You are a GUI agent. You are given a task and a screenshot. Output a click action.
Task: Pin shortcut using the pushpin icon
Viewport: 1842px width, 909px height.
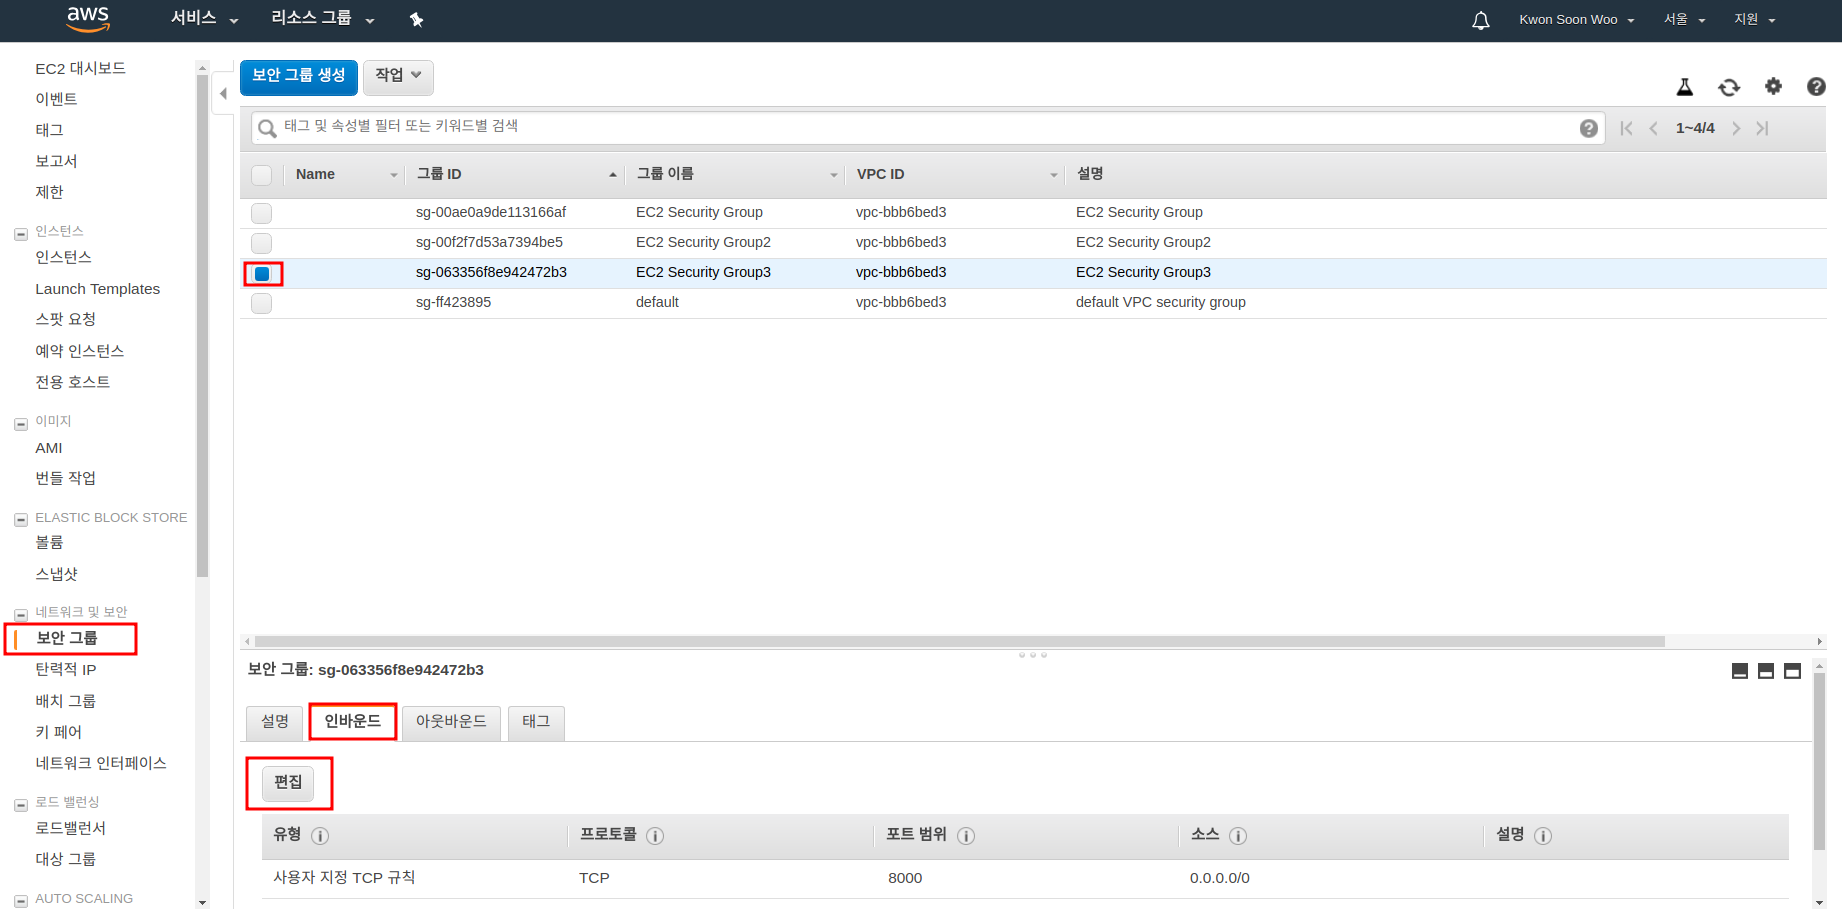click(x=417, y=20)
